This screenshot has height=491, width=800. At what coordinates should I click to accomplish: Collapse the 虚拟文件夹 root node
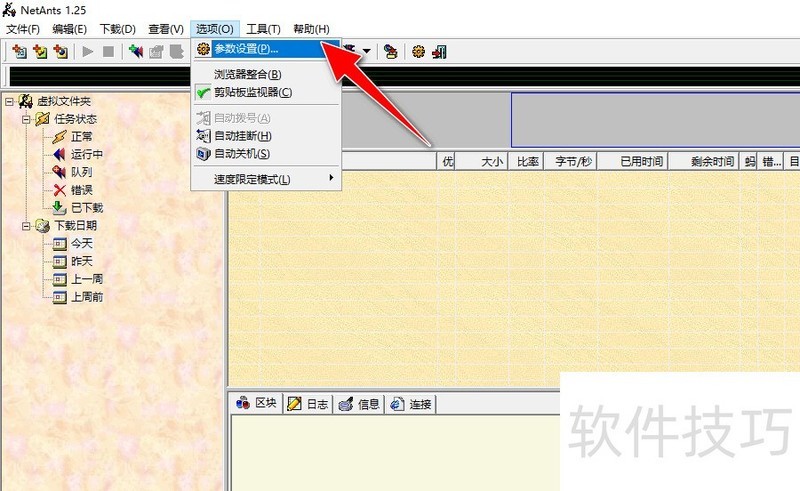(9, 102)
